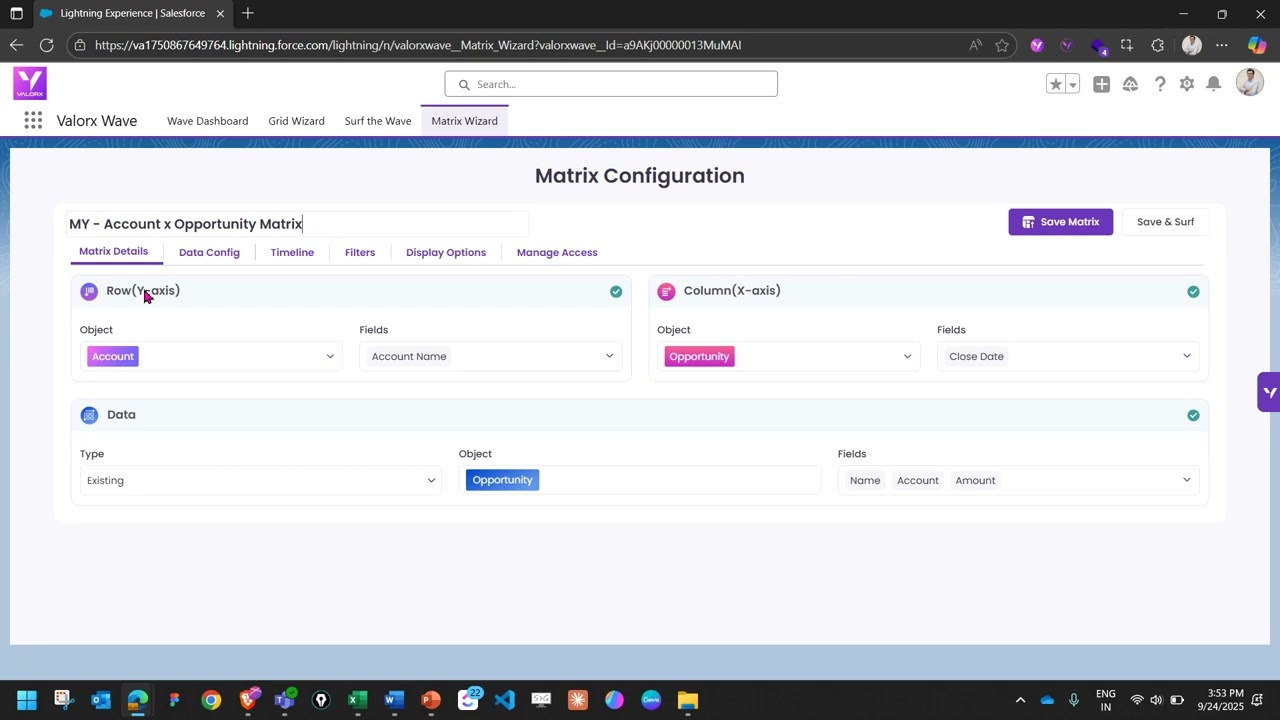Click the Save Matrix button

[x=1060, y=222]
